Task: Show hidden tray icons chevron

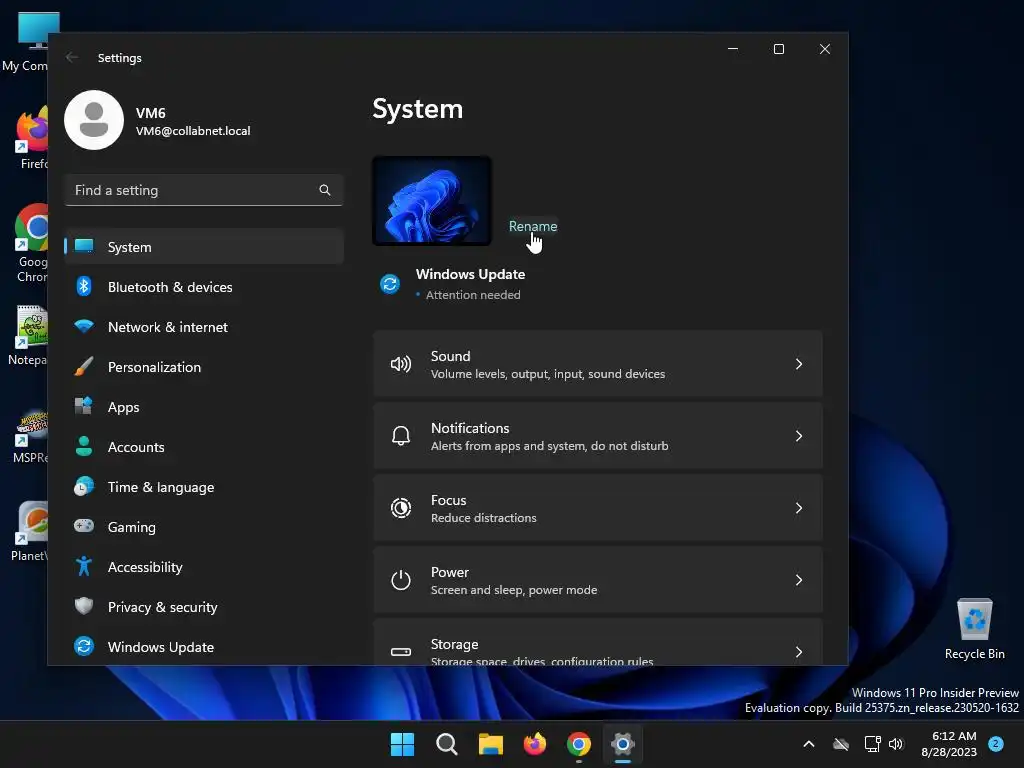Action: coord(808,744)
